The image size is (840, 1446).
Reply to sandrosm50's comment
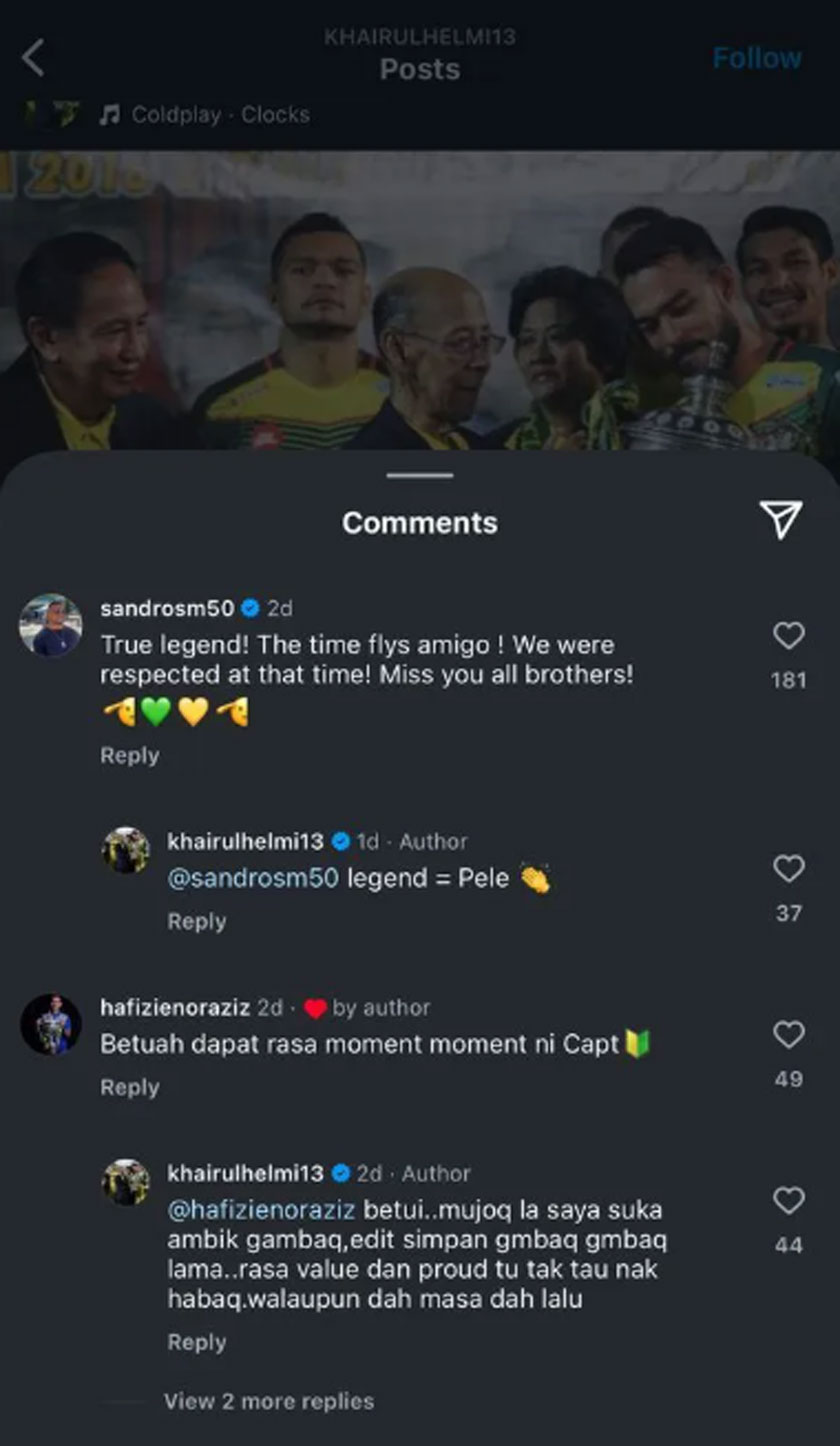tap(129, 755)
